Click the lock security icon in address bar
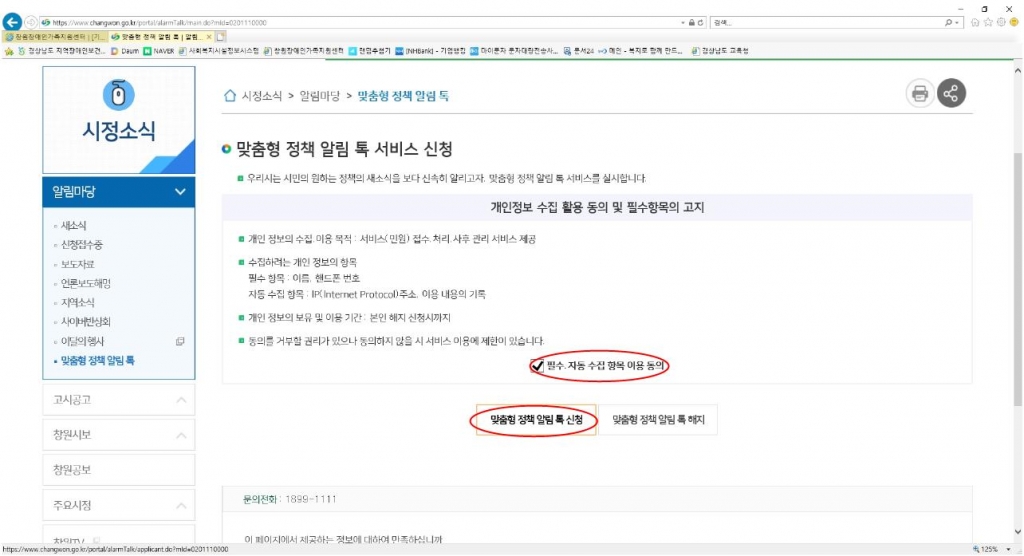 (x=692, y=22)
